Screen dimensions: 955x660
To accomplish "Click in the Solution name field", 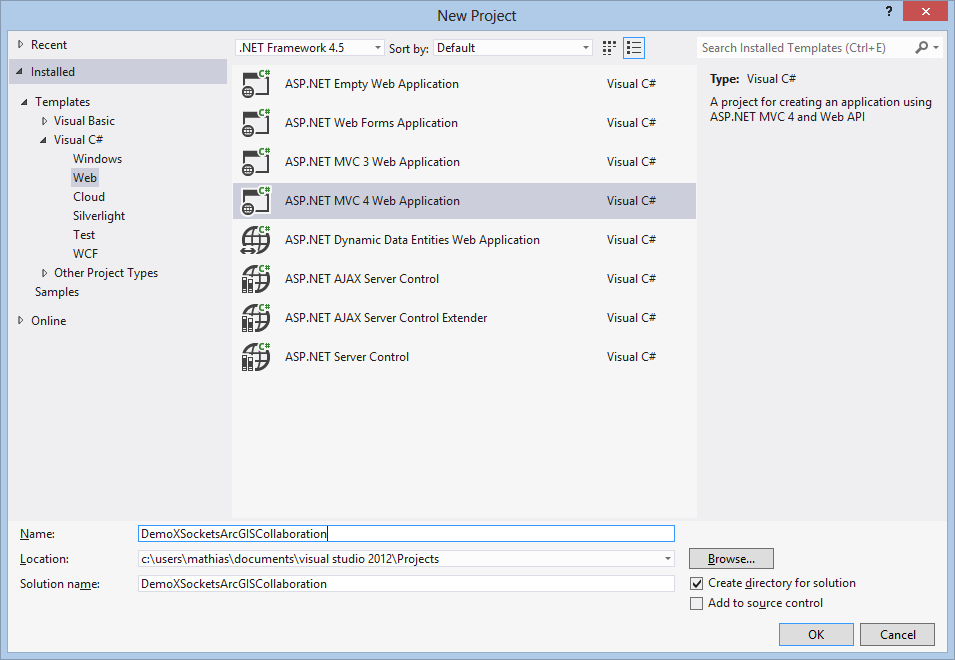I will (x=406, y=583).
